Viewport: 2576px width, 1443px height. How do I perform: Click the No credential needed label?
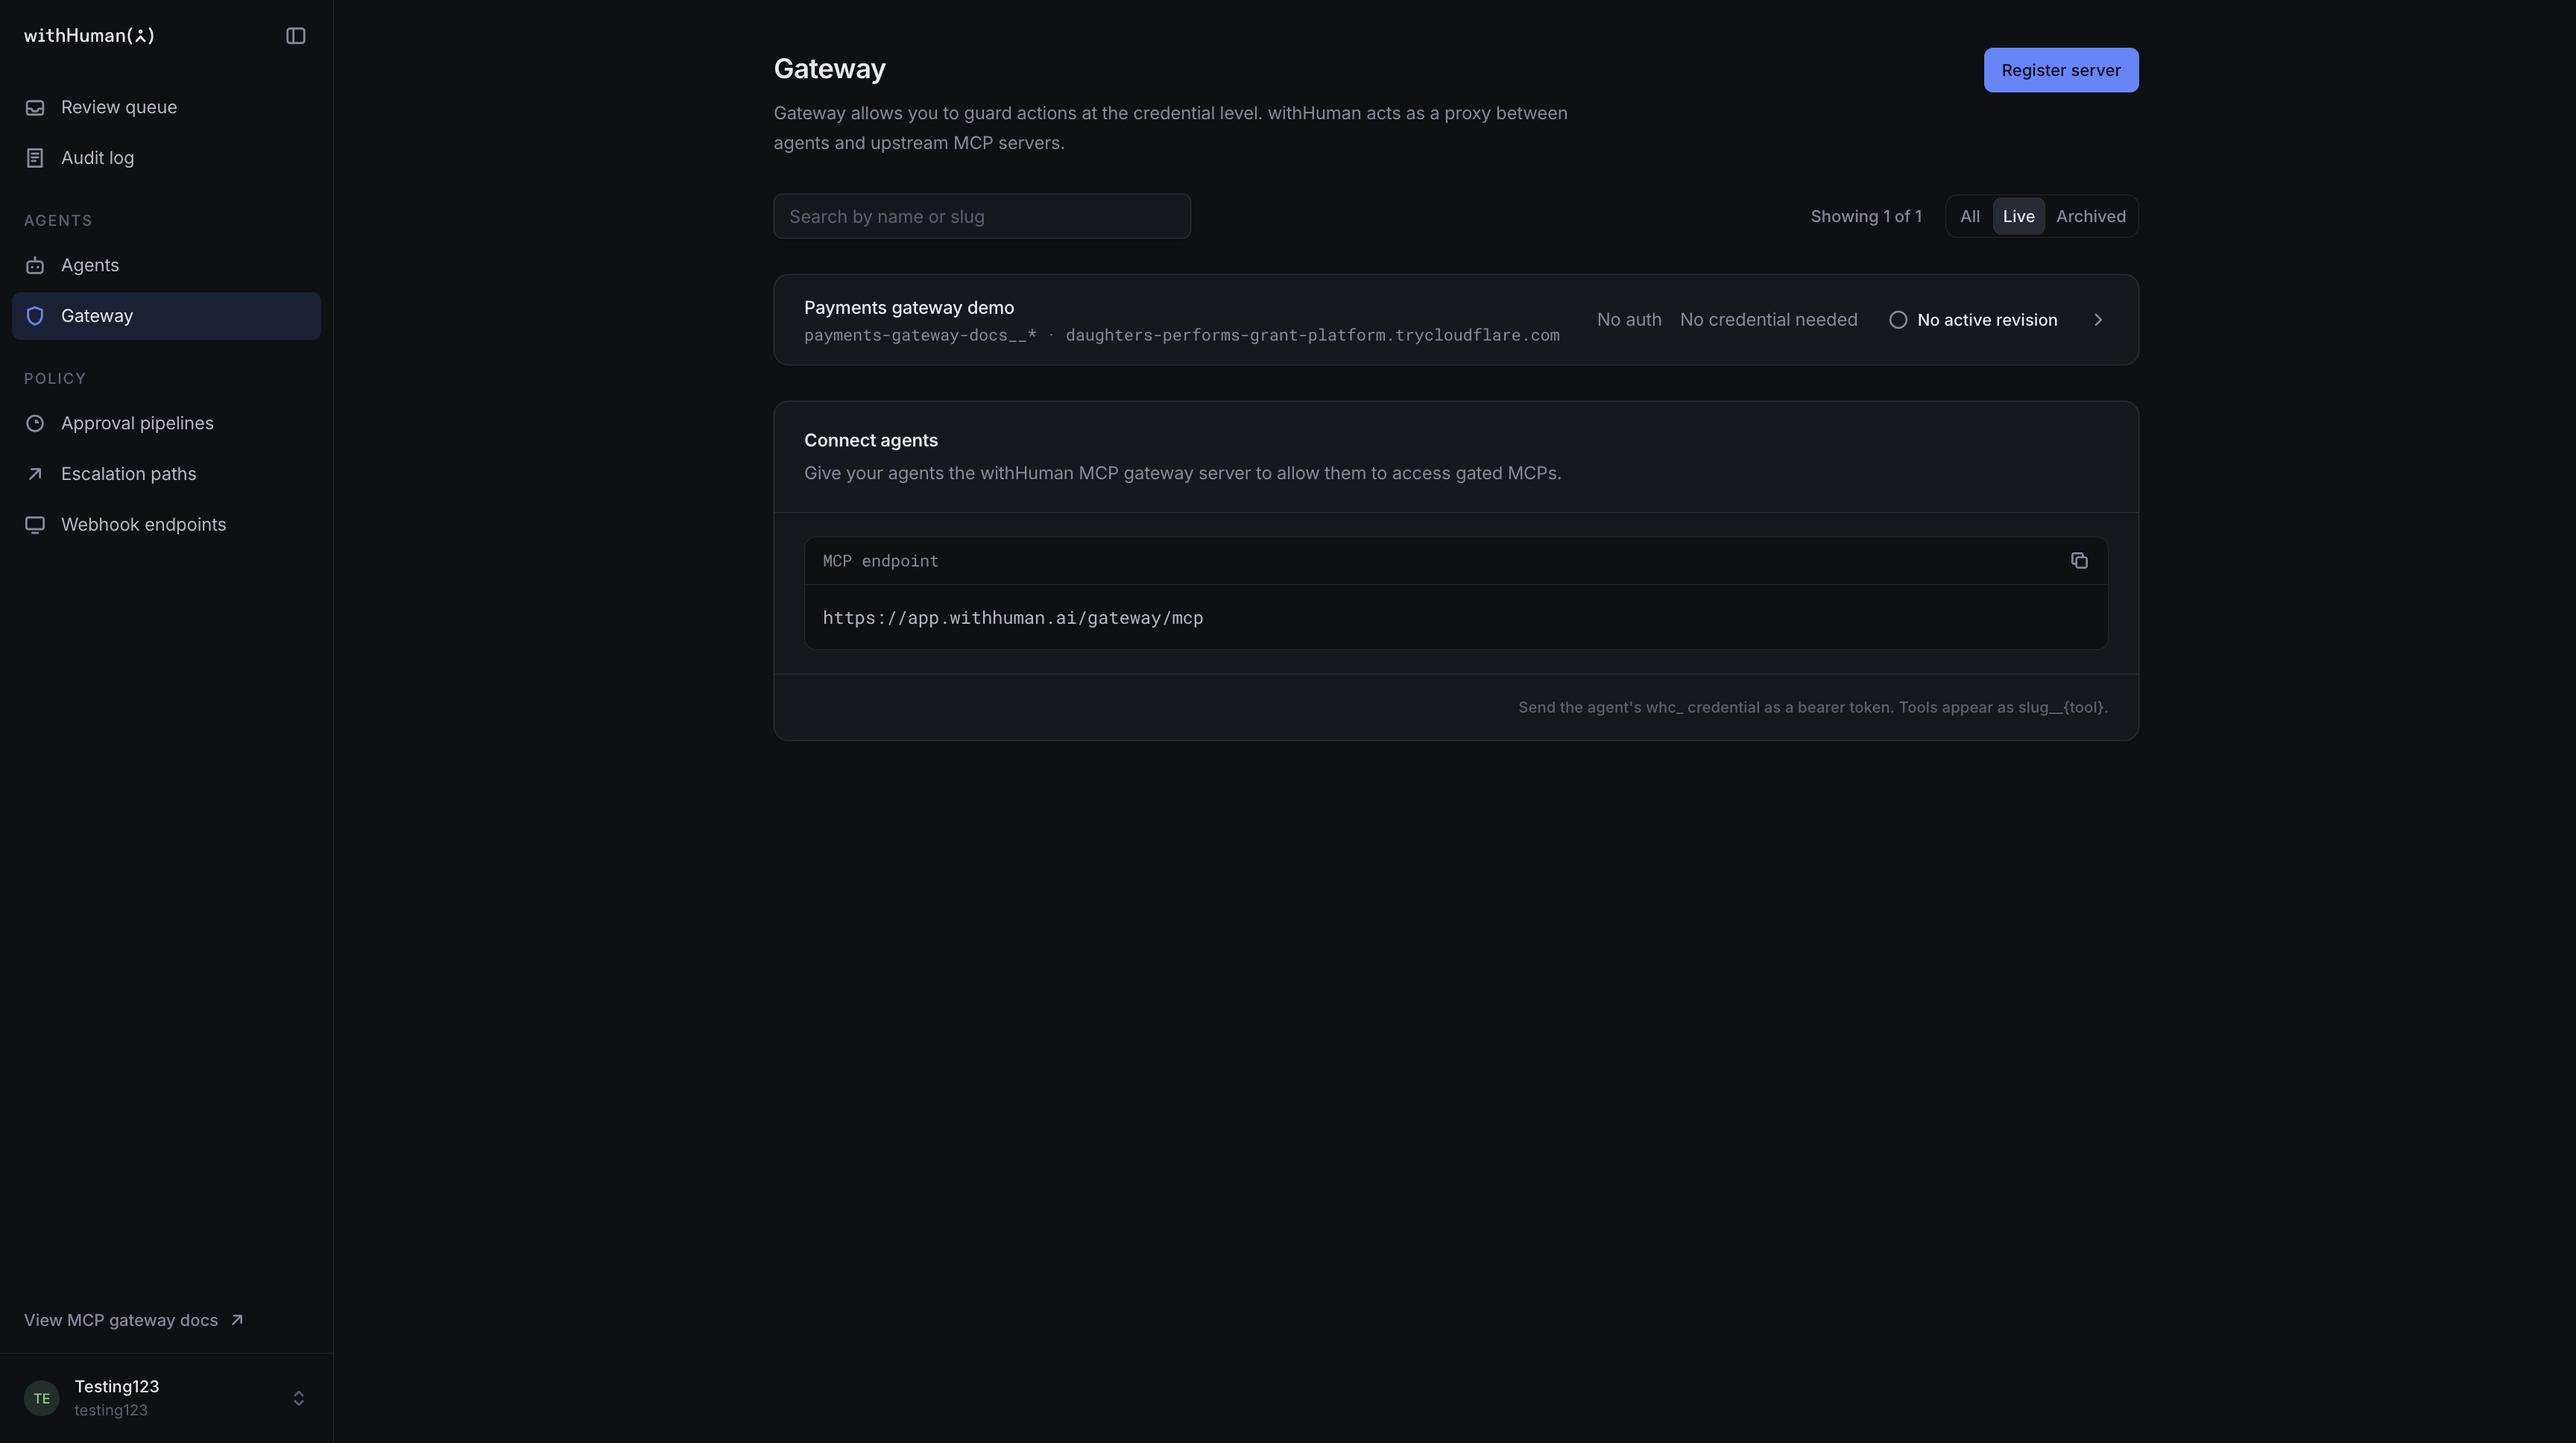1768,320
